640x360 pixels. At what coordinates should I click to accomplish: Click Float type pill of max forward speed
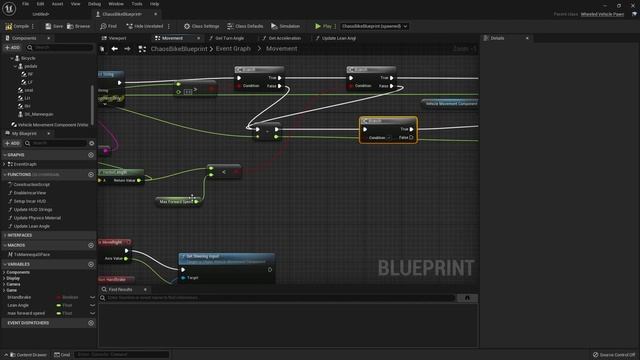pyautogui.click(x=64, y=313)
